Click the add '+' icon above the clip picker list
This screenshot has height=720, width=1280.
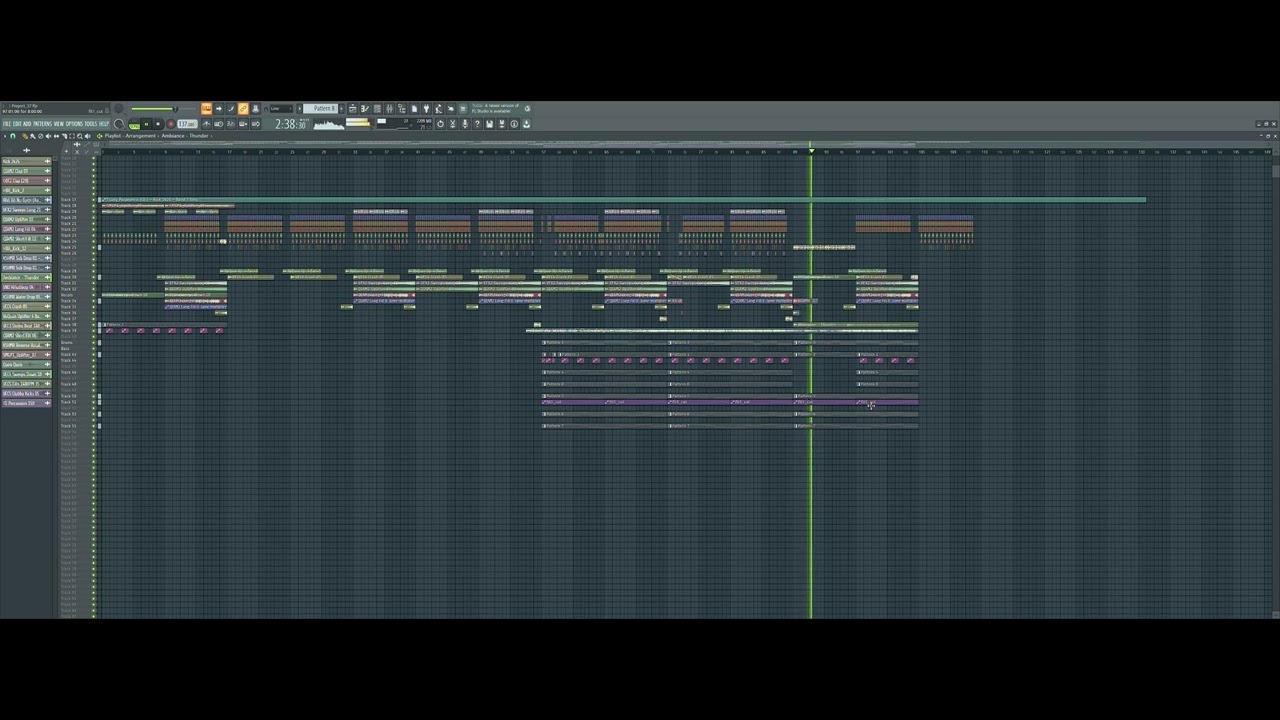[x=27, y=149]
